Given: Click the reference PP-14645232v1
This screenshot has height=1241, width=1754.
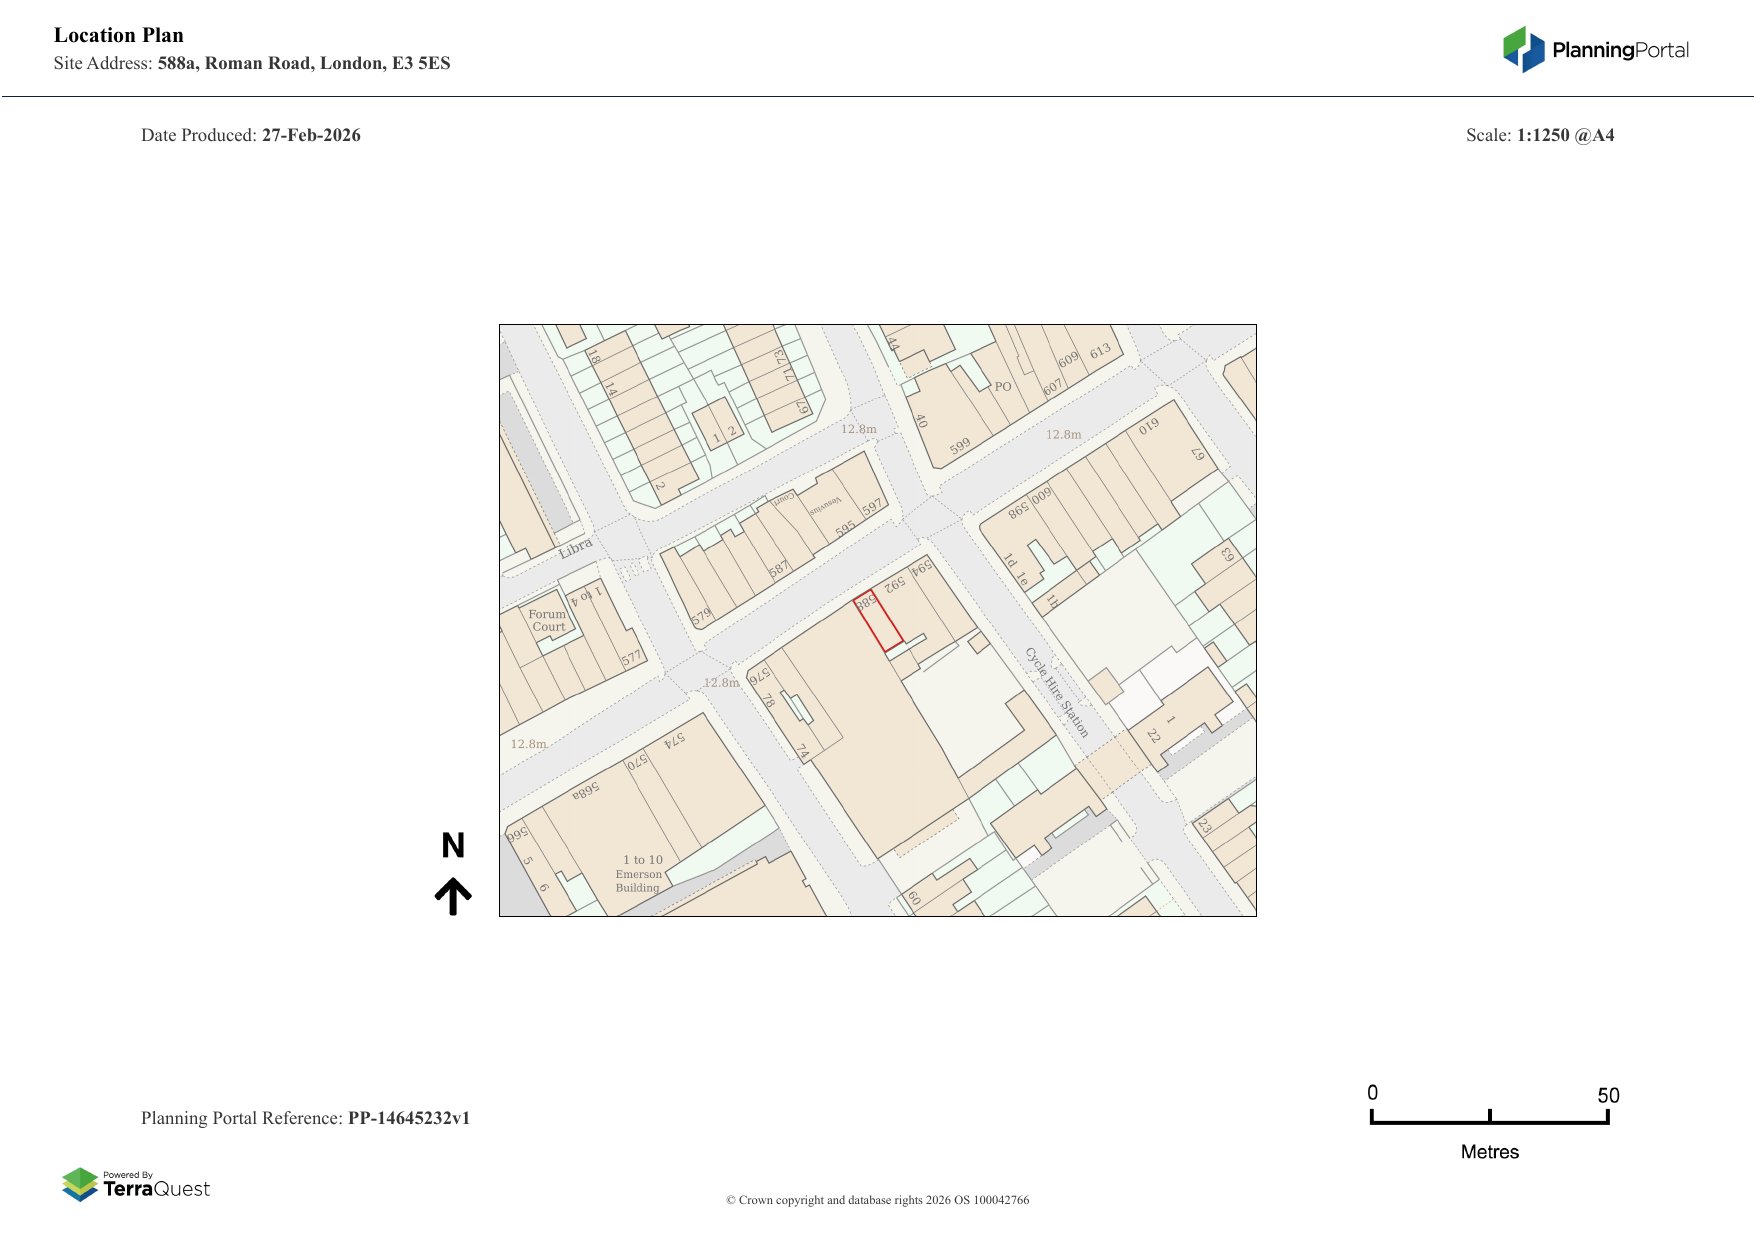Looking at the screenshot, I should point(408,1118).
